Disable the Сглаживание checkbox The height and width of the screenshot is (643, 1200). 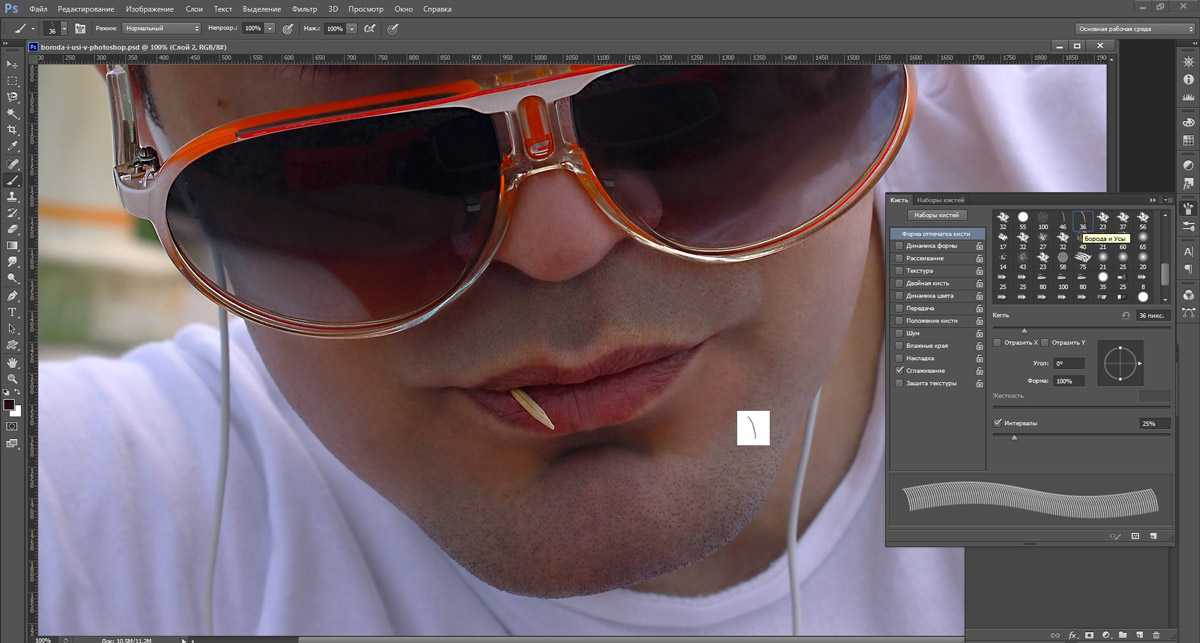899,371
